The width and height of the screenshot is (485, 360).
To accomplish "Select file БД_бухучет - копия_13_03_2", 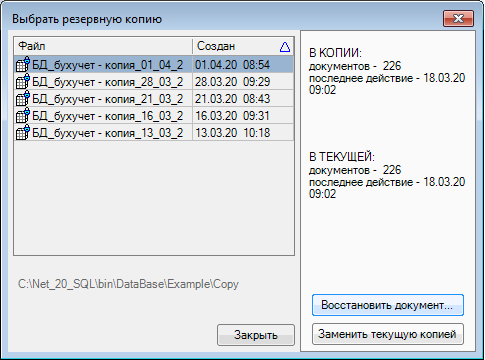I will [108, 133].
